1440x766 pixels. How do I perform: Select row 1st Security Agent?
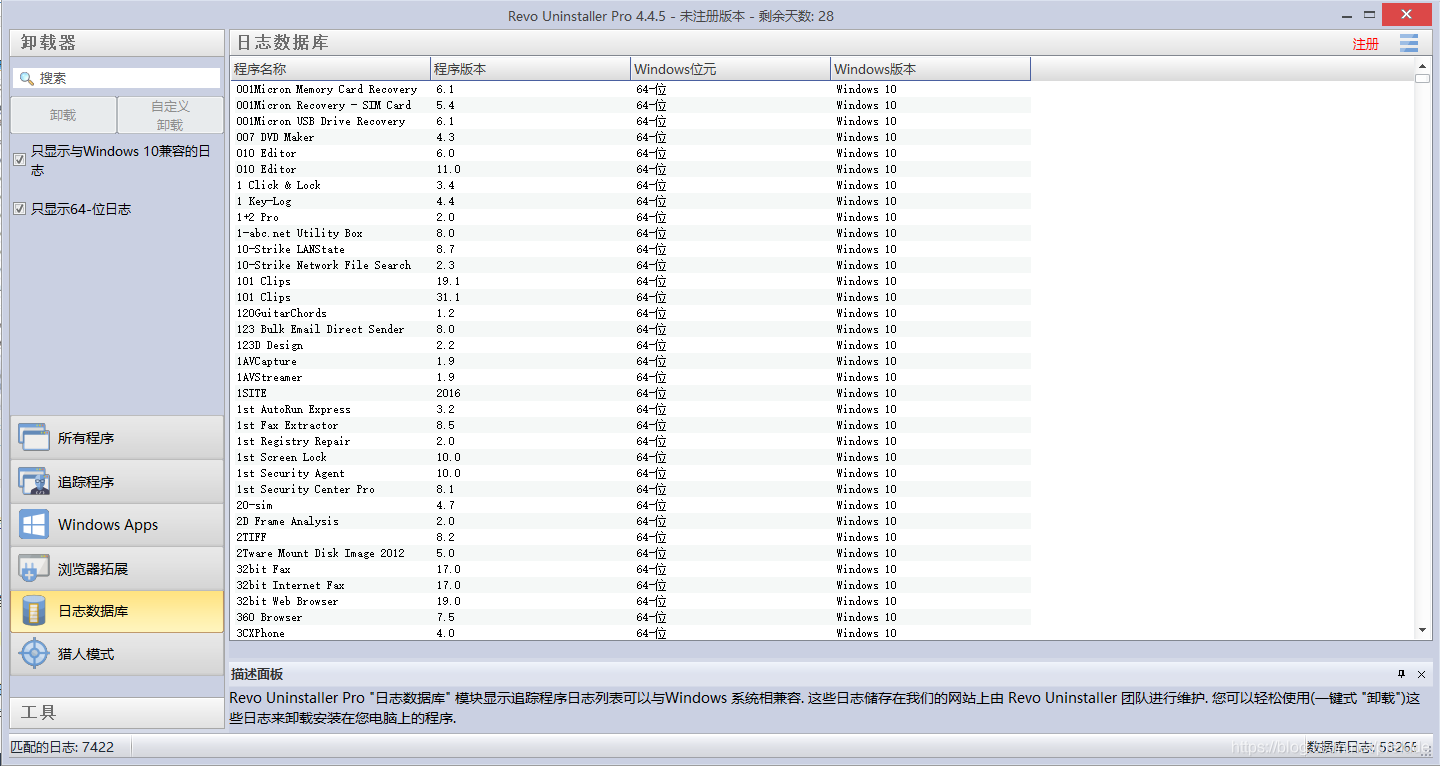[x=630, y=473]
